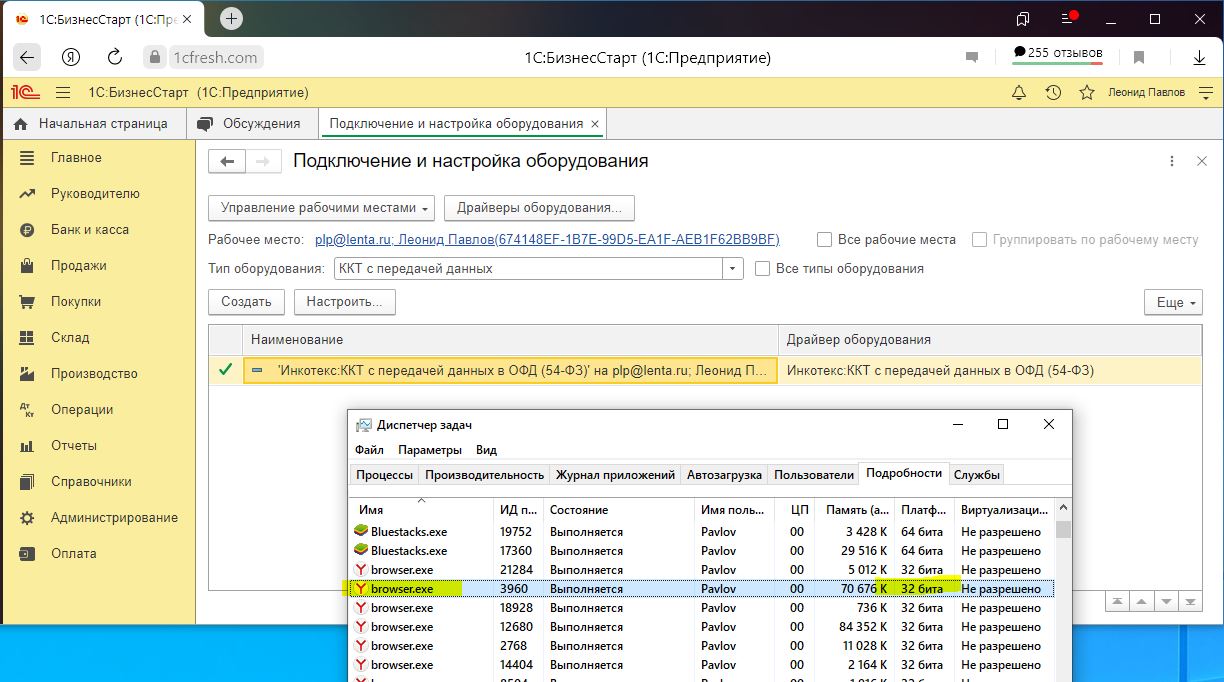
Task: Open Task Manager Параметры menu
Action: pos(430,450)
